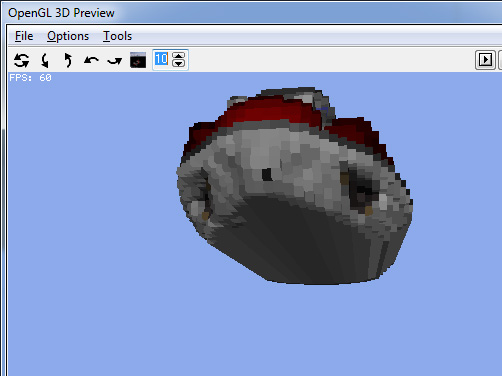Rotate model with the left-curving arrow icon
This screenshot has height=376, width=502.
click(x=91, y=60)
